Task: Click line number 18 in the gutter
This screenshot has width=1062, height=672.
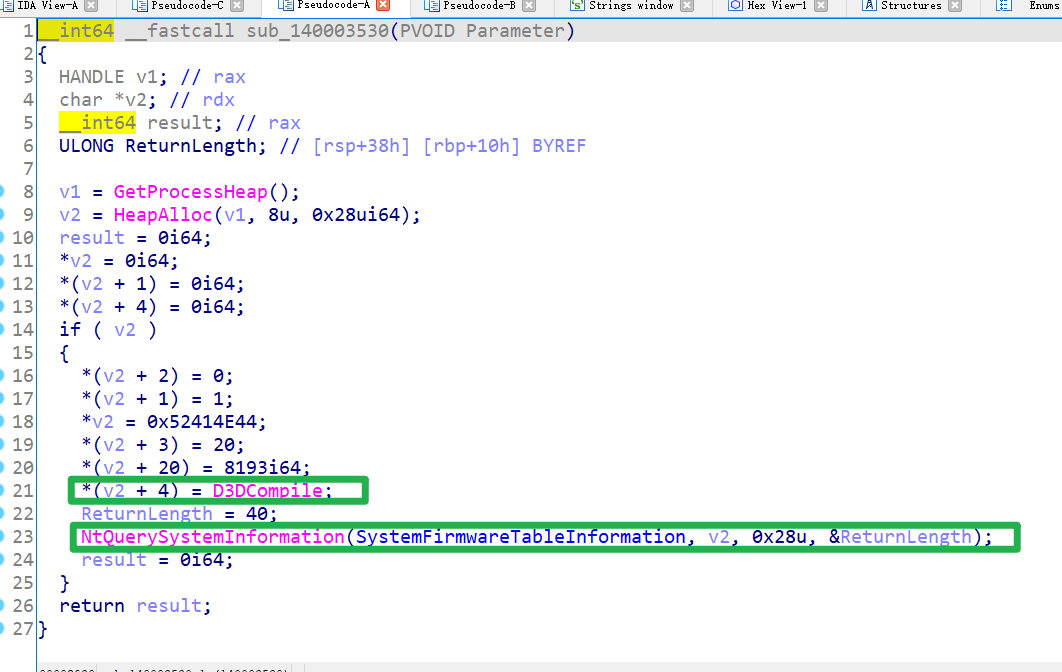Action: click(x=22, y=421)
